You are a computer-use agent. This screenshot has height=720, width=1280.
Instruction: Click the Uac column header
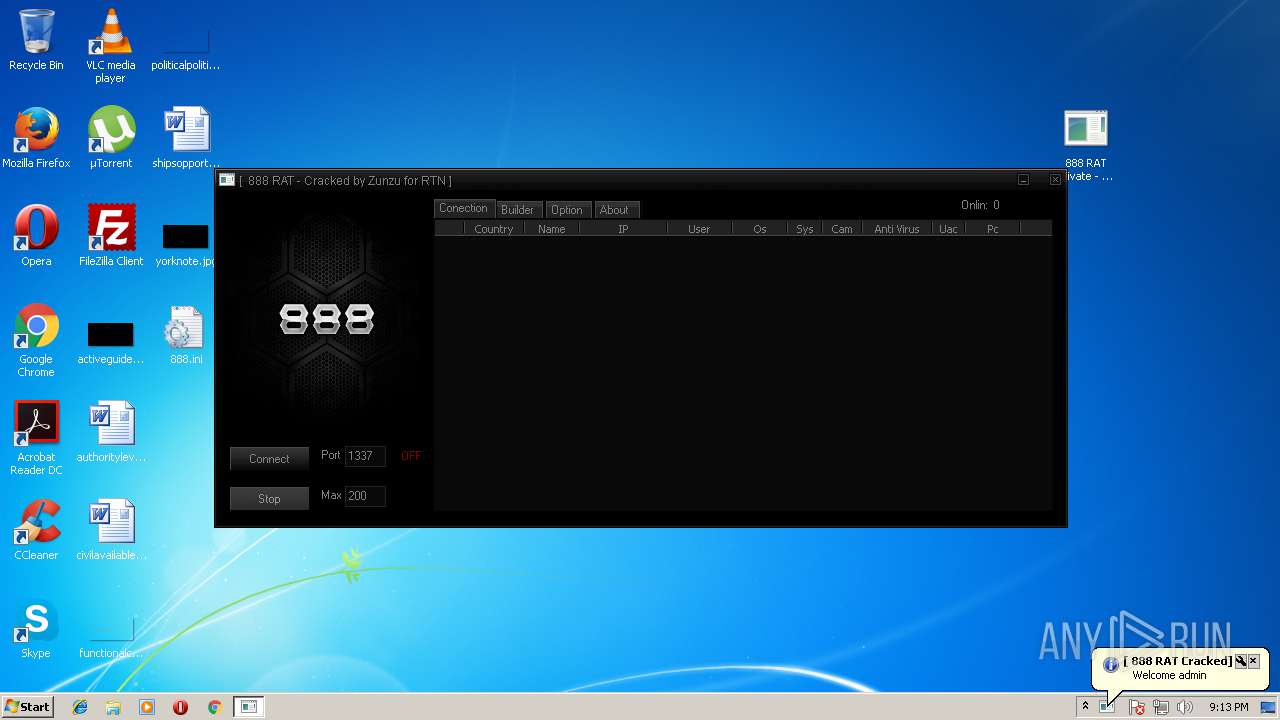pyautogui.click(x=948, y=229)
